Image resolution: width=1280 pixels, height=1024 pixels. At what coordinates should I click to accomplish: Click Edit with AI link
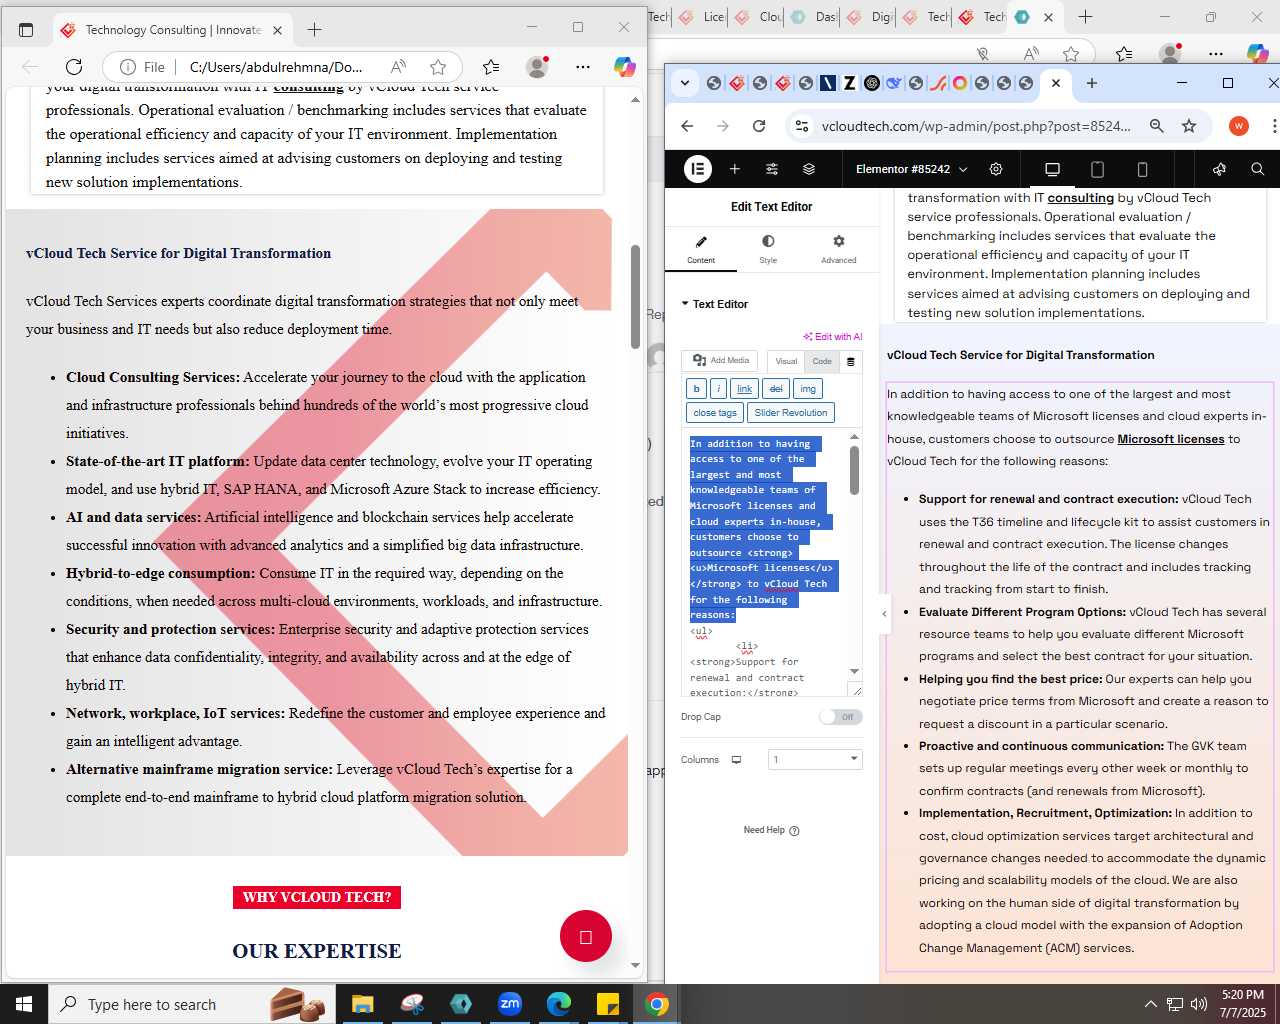(x=833, y=337)
